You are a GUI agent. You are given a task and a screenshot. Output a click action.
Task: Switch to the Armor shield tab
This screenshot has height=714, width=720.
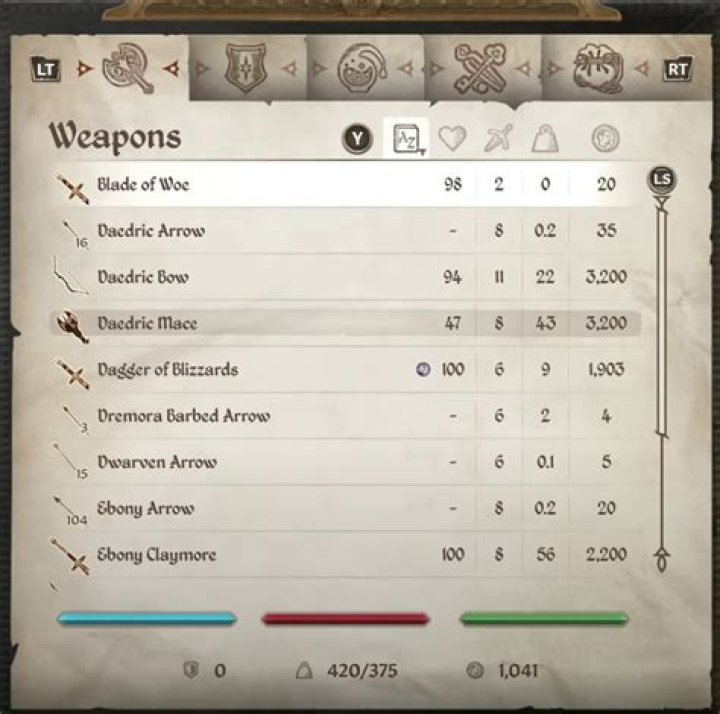tap(246, 68)
